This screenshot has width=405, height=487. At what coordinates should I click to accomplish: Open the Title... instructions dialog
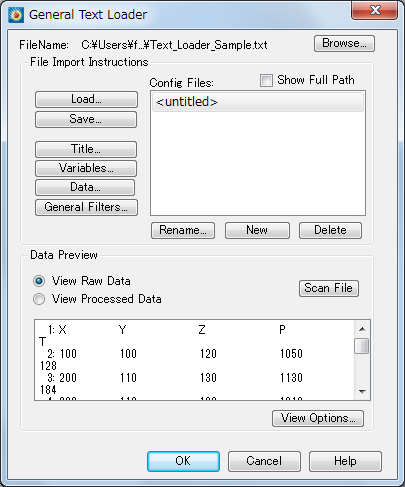click(86, 149)
